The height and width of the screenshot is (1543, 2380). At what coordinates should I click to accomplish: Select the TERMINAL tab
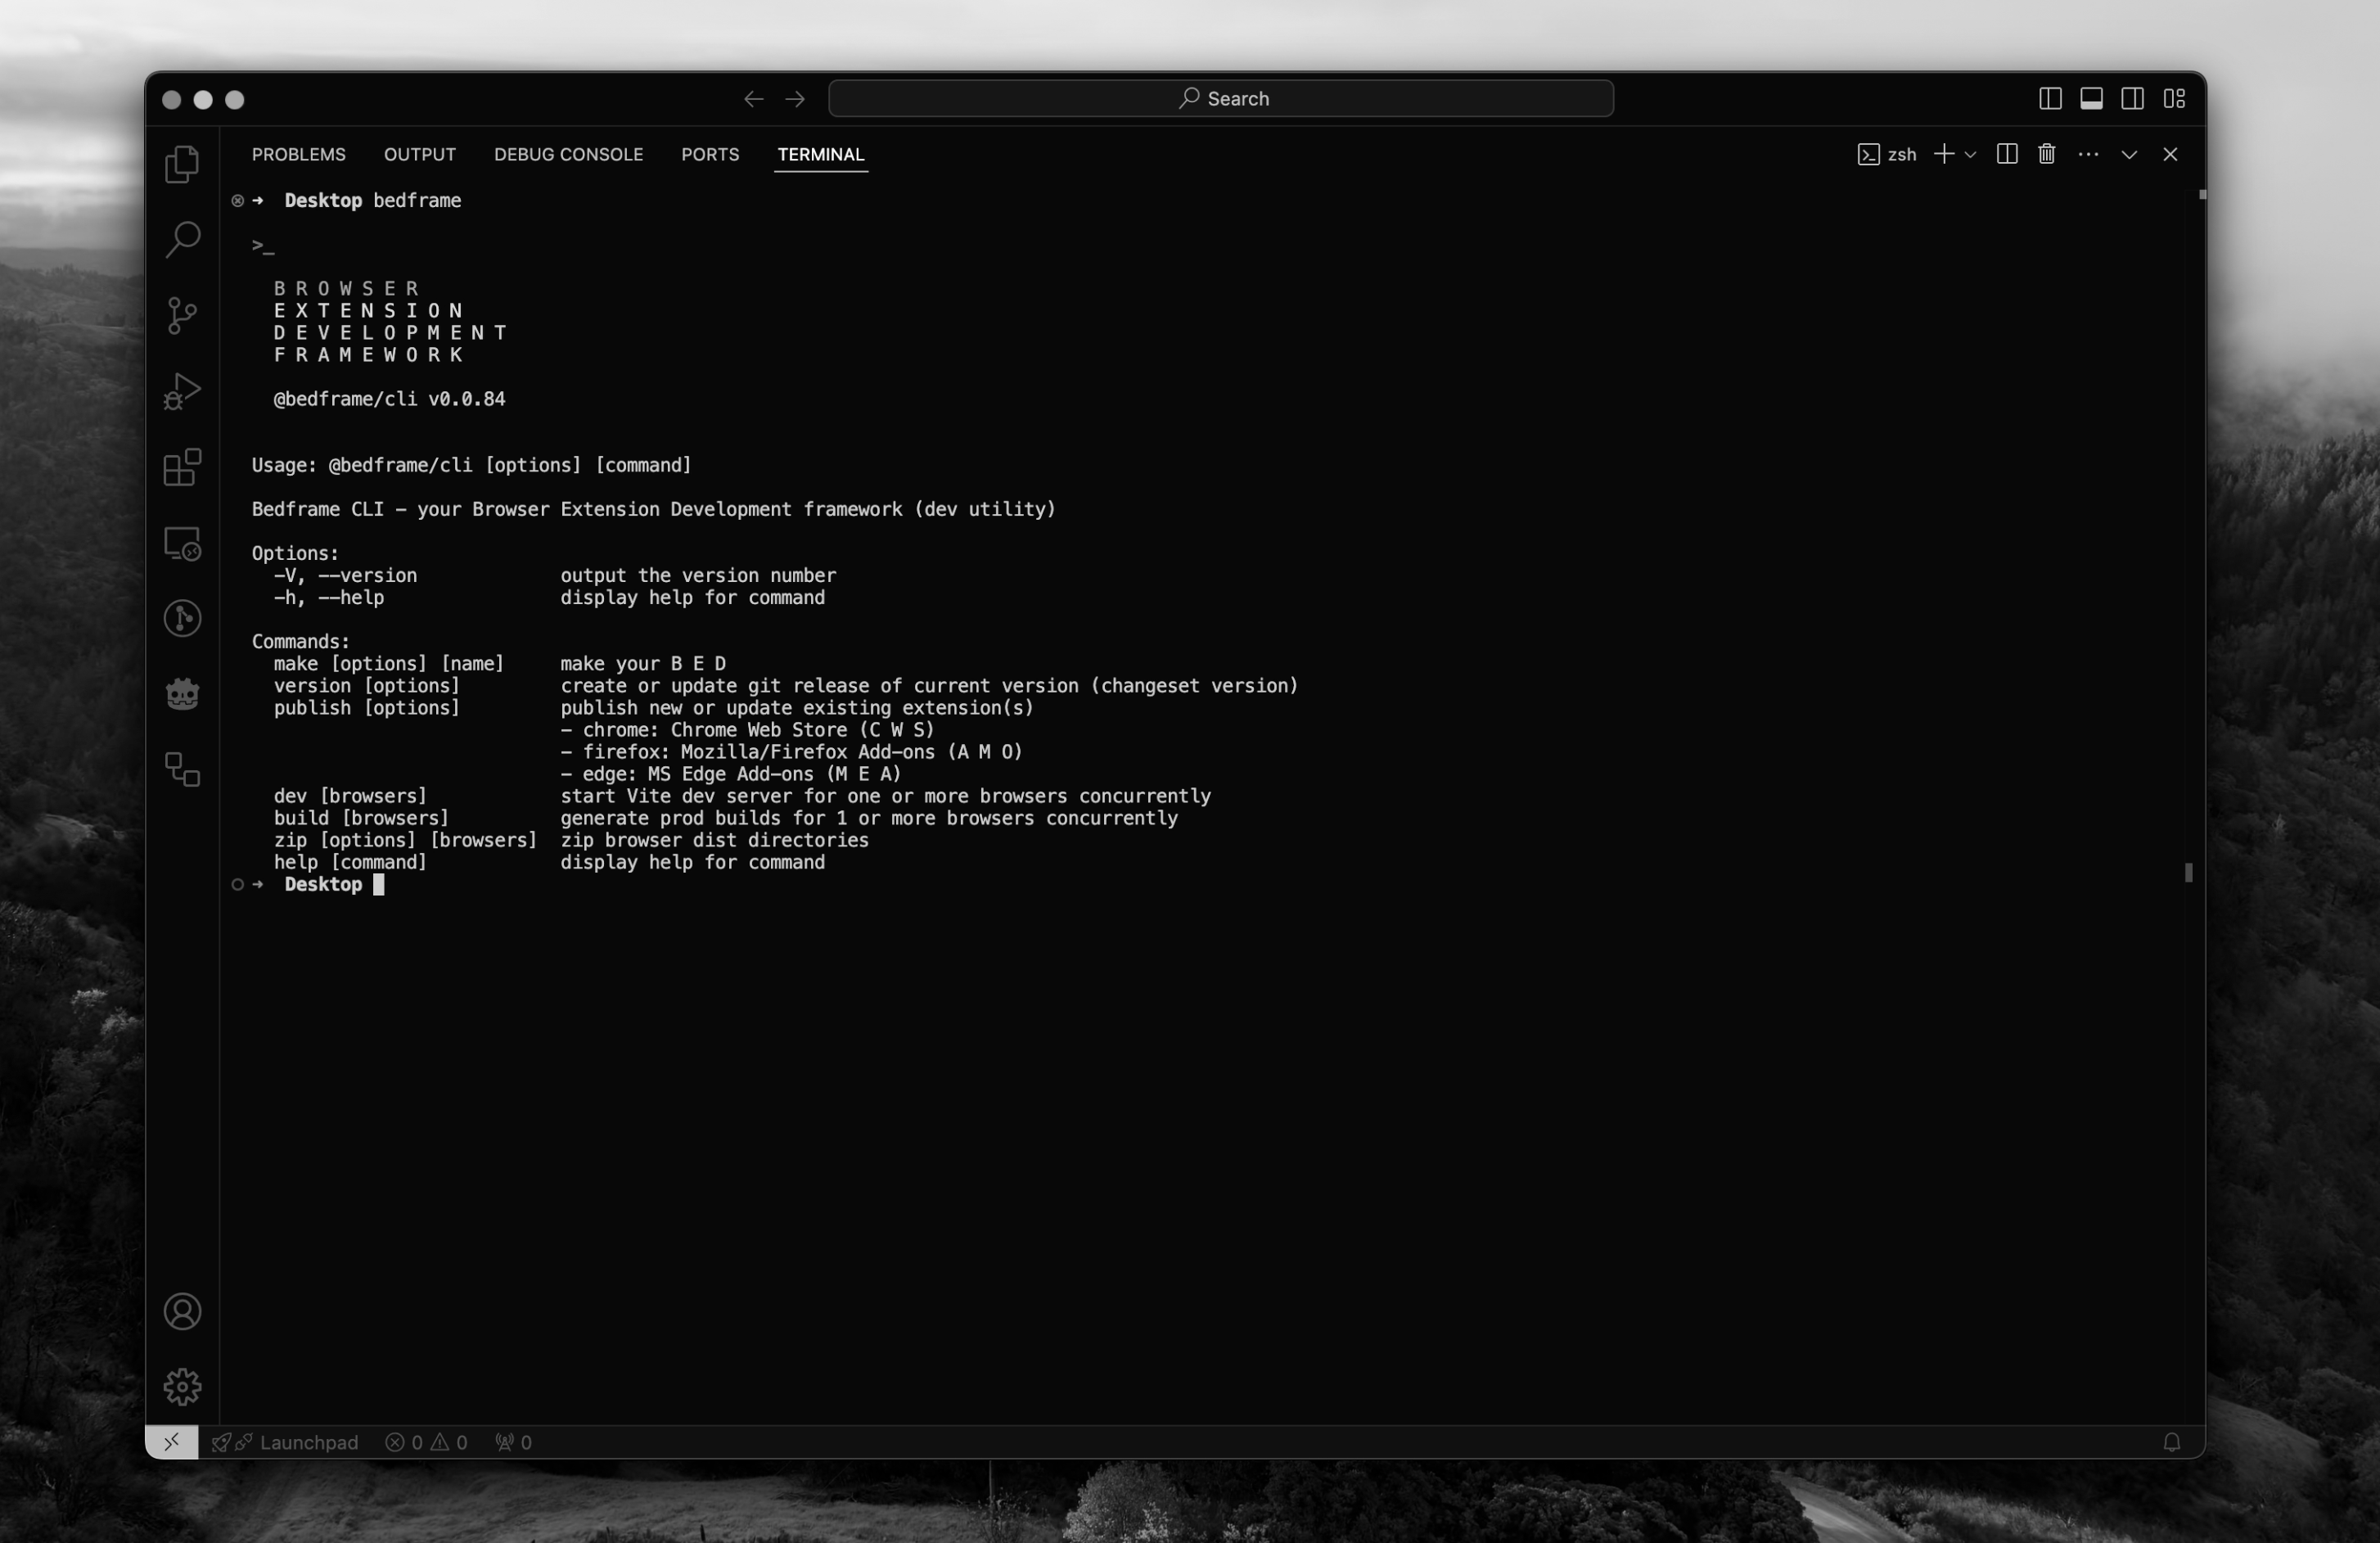[821, 154]
